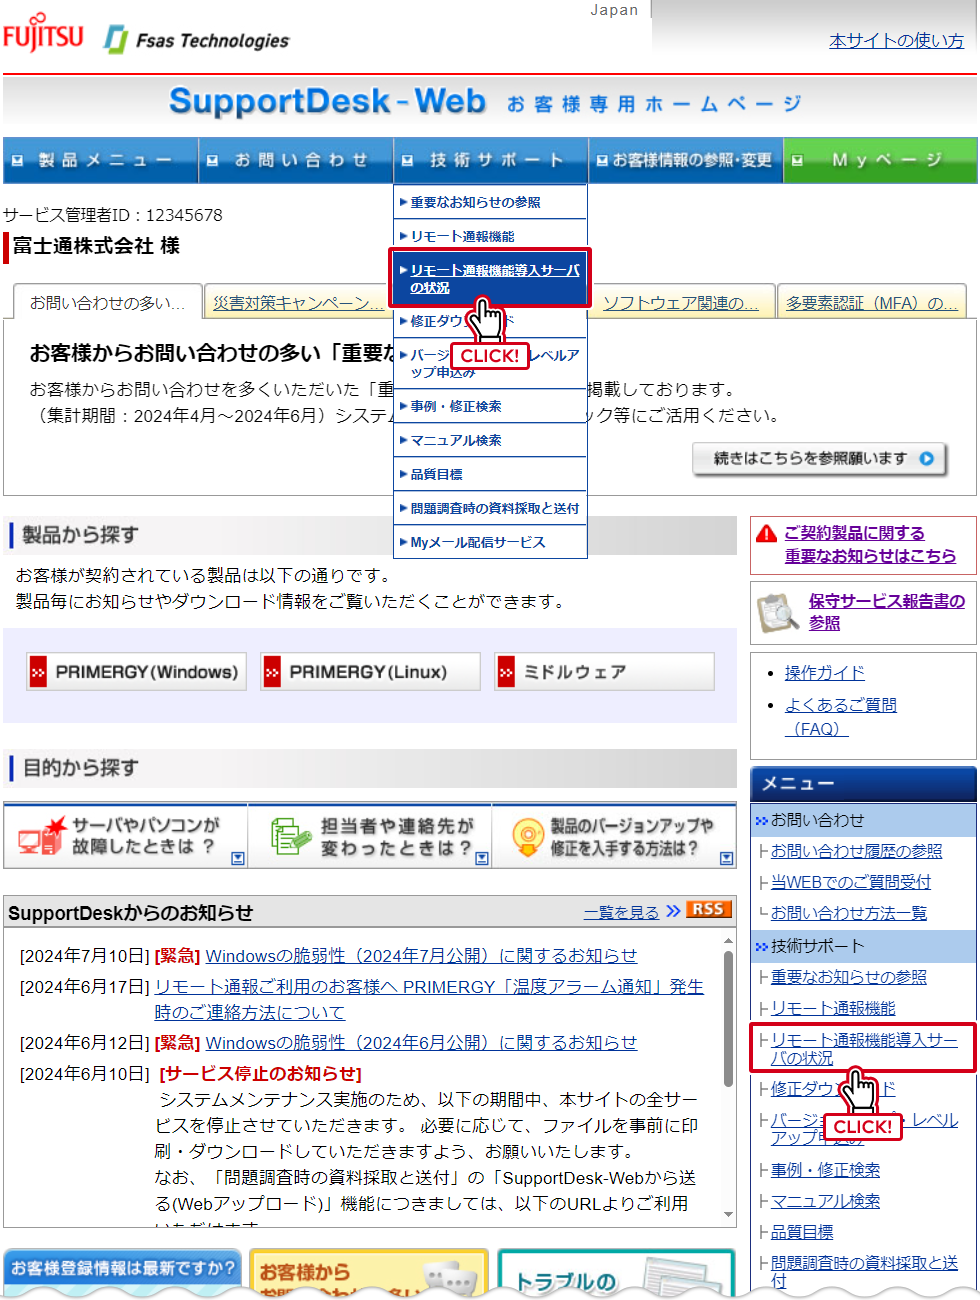The image size is (980, 1300).
Task: Switch to the 災害対策キャンペーン tab
Action: pos(297,303)
